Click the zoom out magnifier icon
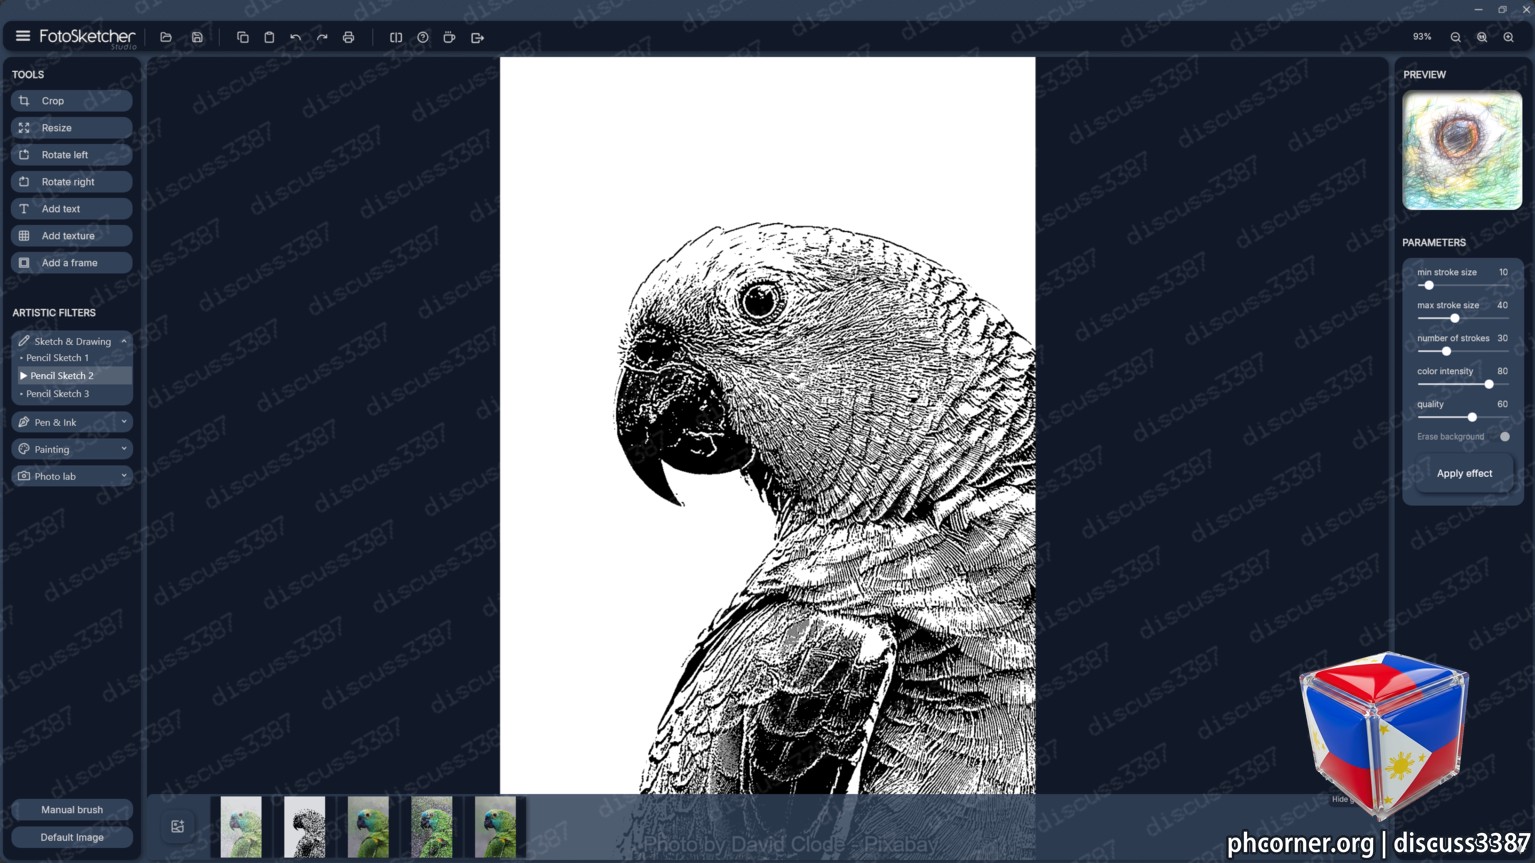Image resolution: width=1535 pixels, height=863 pixels. click(x=1456, y=37)
